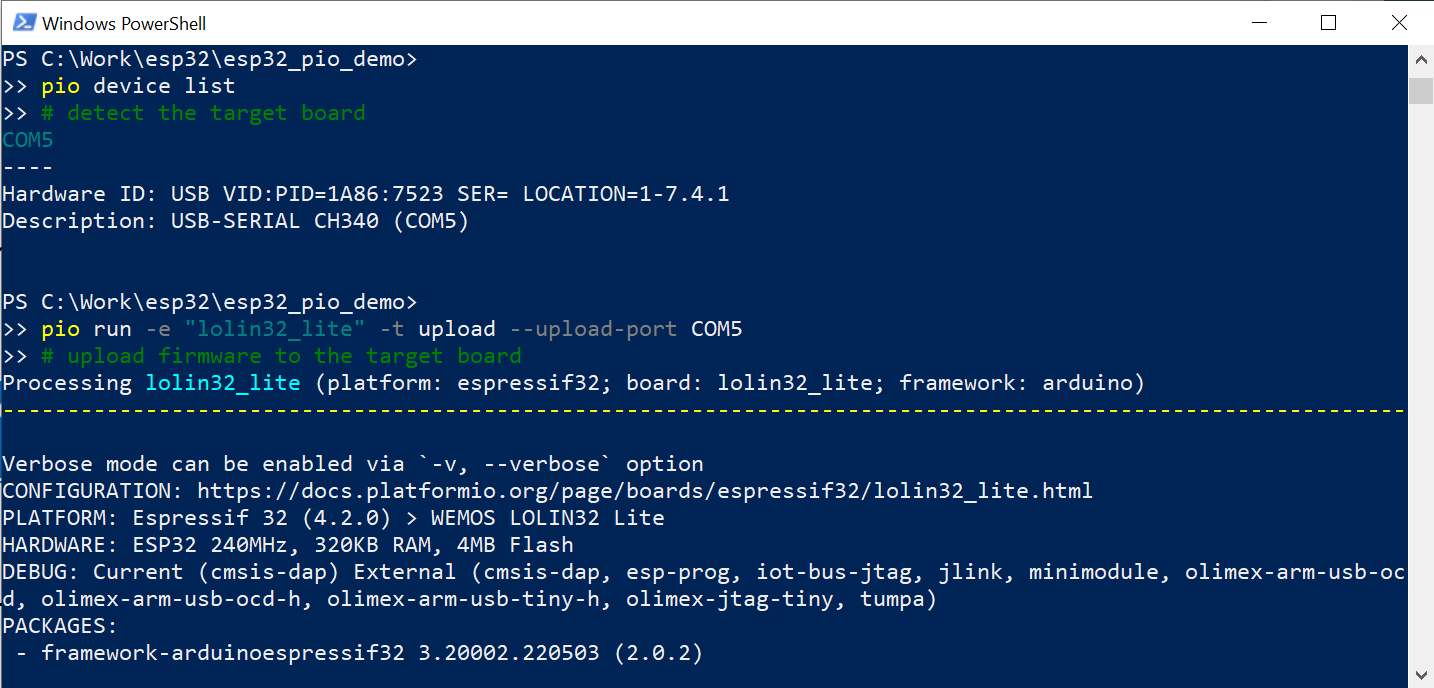Minimize the PowerShell window
The image size is (1434, 688).
pos(1258,22)
